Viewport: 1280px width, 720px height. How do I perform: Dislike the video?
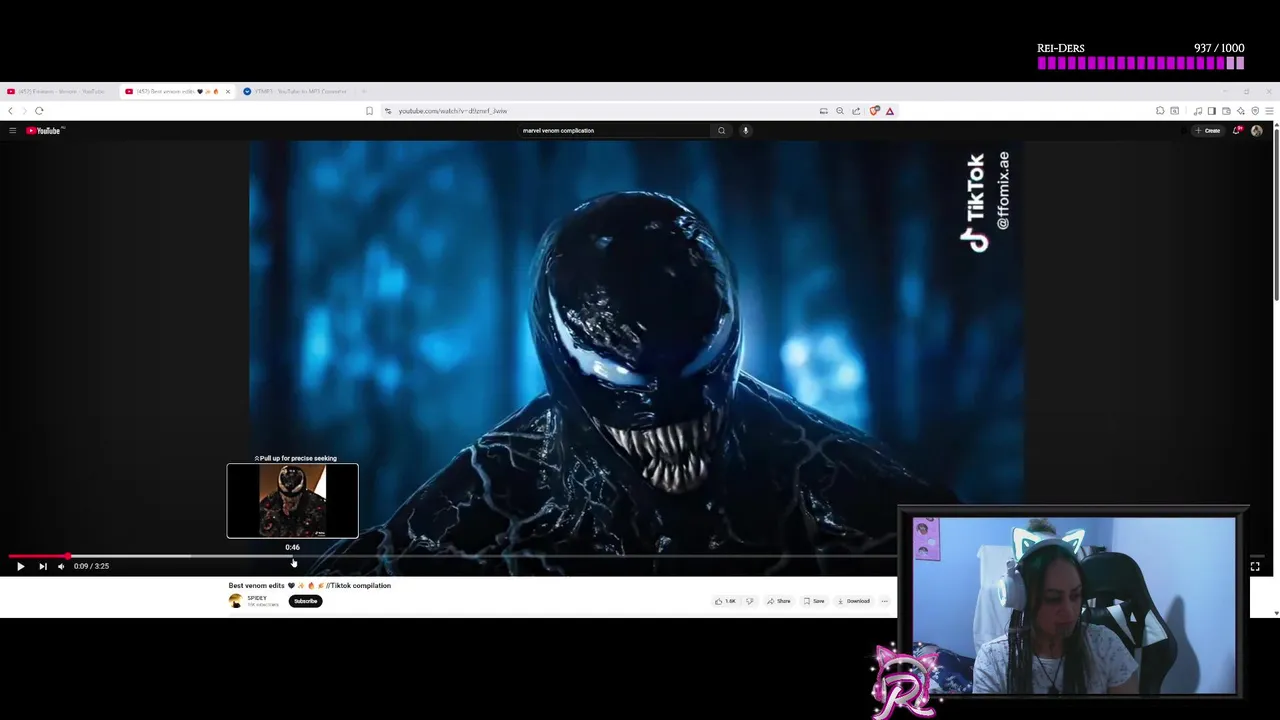pos(749,601)
